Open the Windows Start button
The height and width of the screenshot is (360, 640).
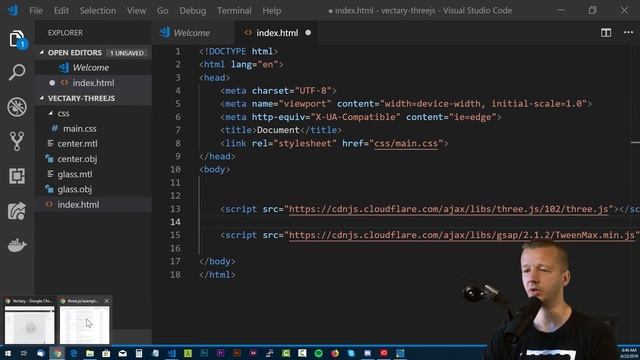coord(8,353)
